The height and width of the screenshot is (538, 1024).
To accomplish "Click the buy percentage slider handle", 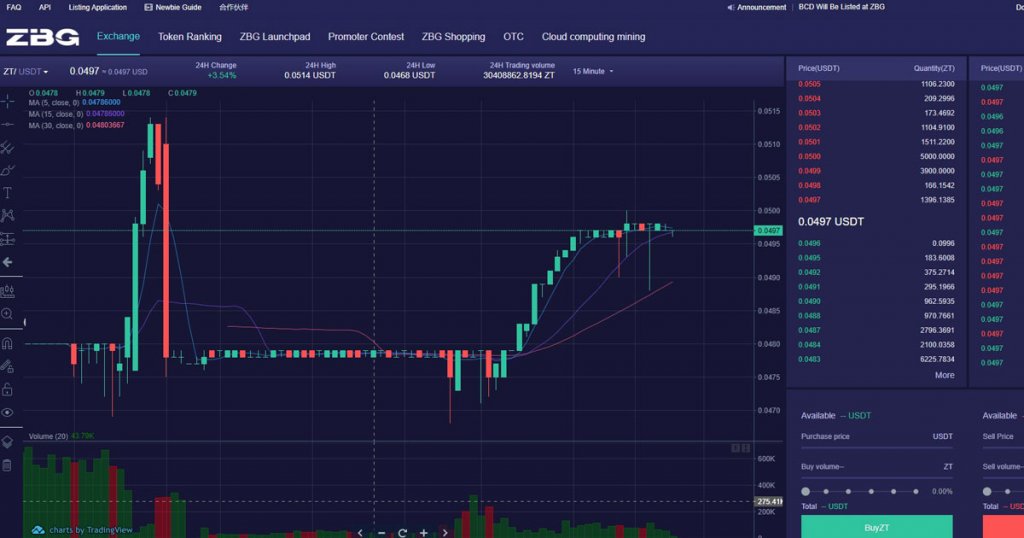I will pos(805,491).
